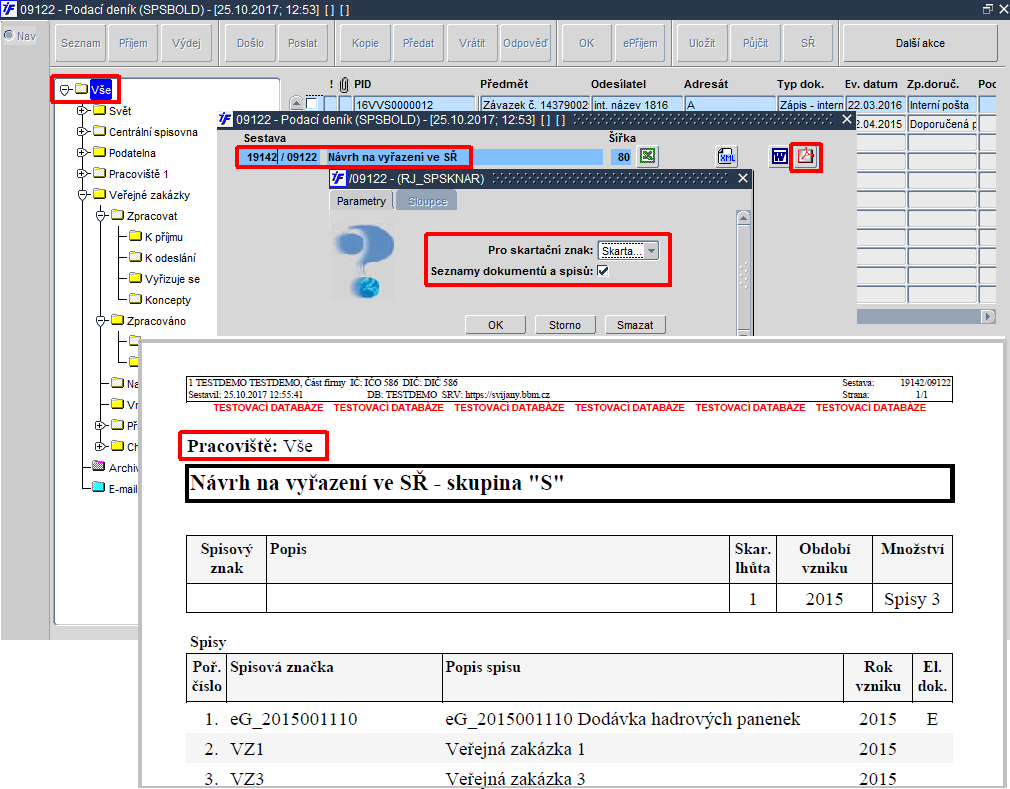This screenshot has height=789, width=1010.
Task: Click the cyan E-mail folder icon
Action: pos(99,488)
